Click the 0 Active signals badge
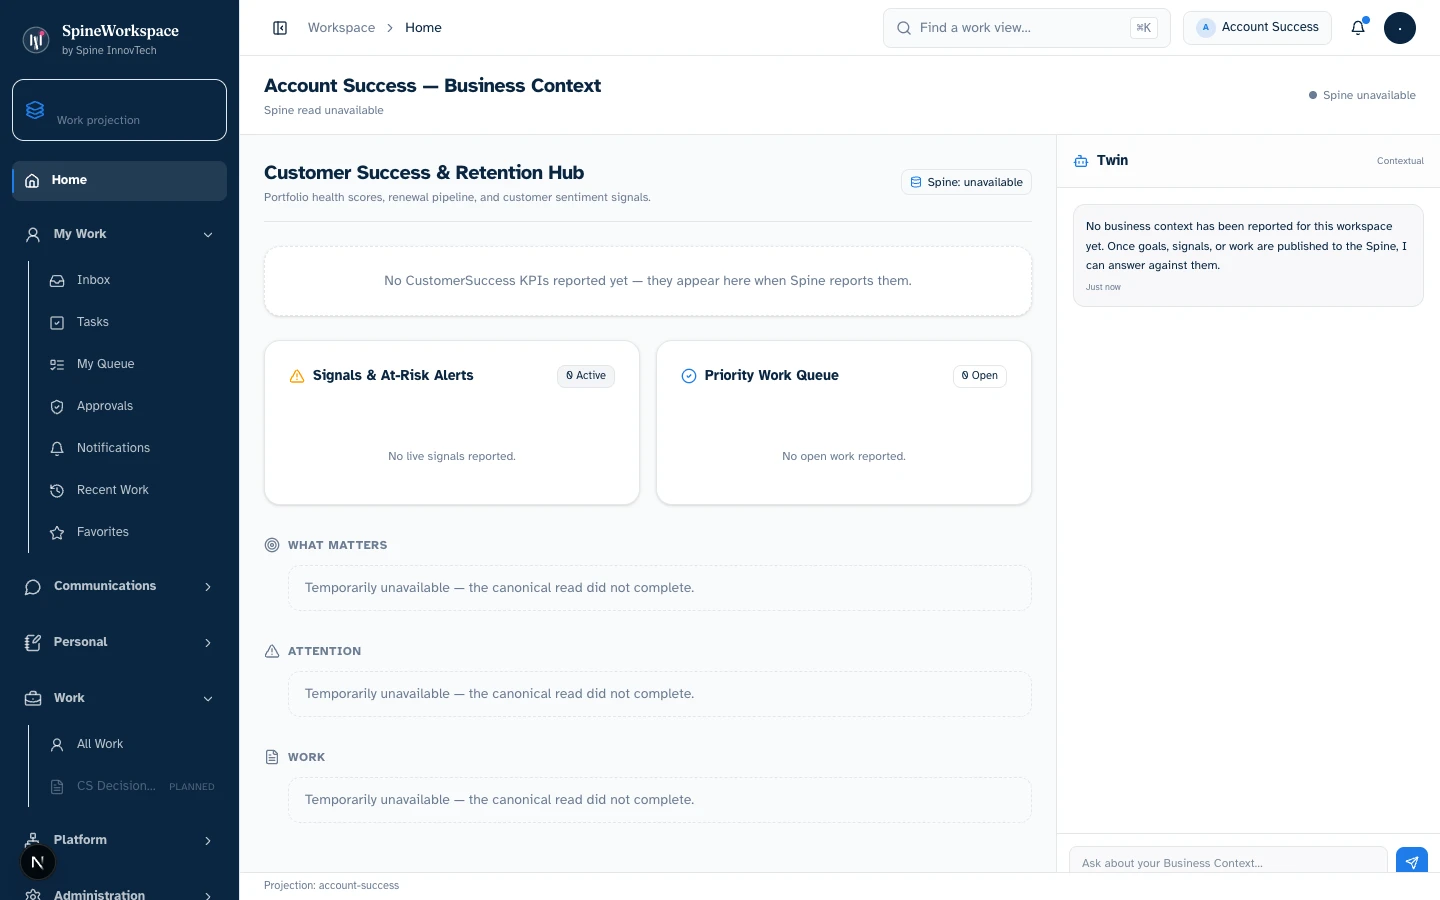Screen dimensions: 1440x900 [586, 376]
